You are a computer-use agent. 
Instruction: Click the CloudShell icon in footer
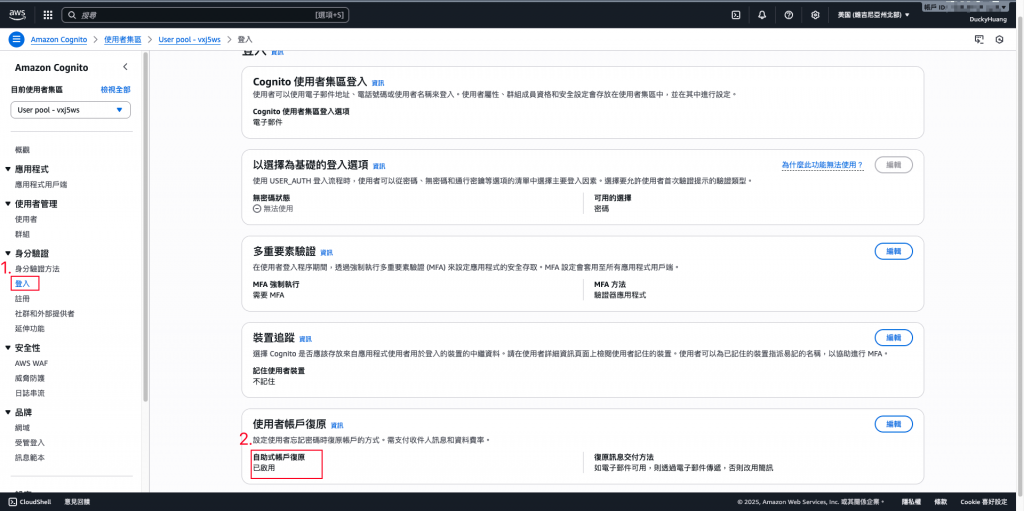click(12, 502)
